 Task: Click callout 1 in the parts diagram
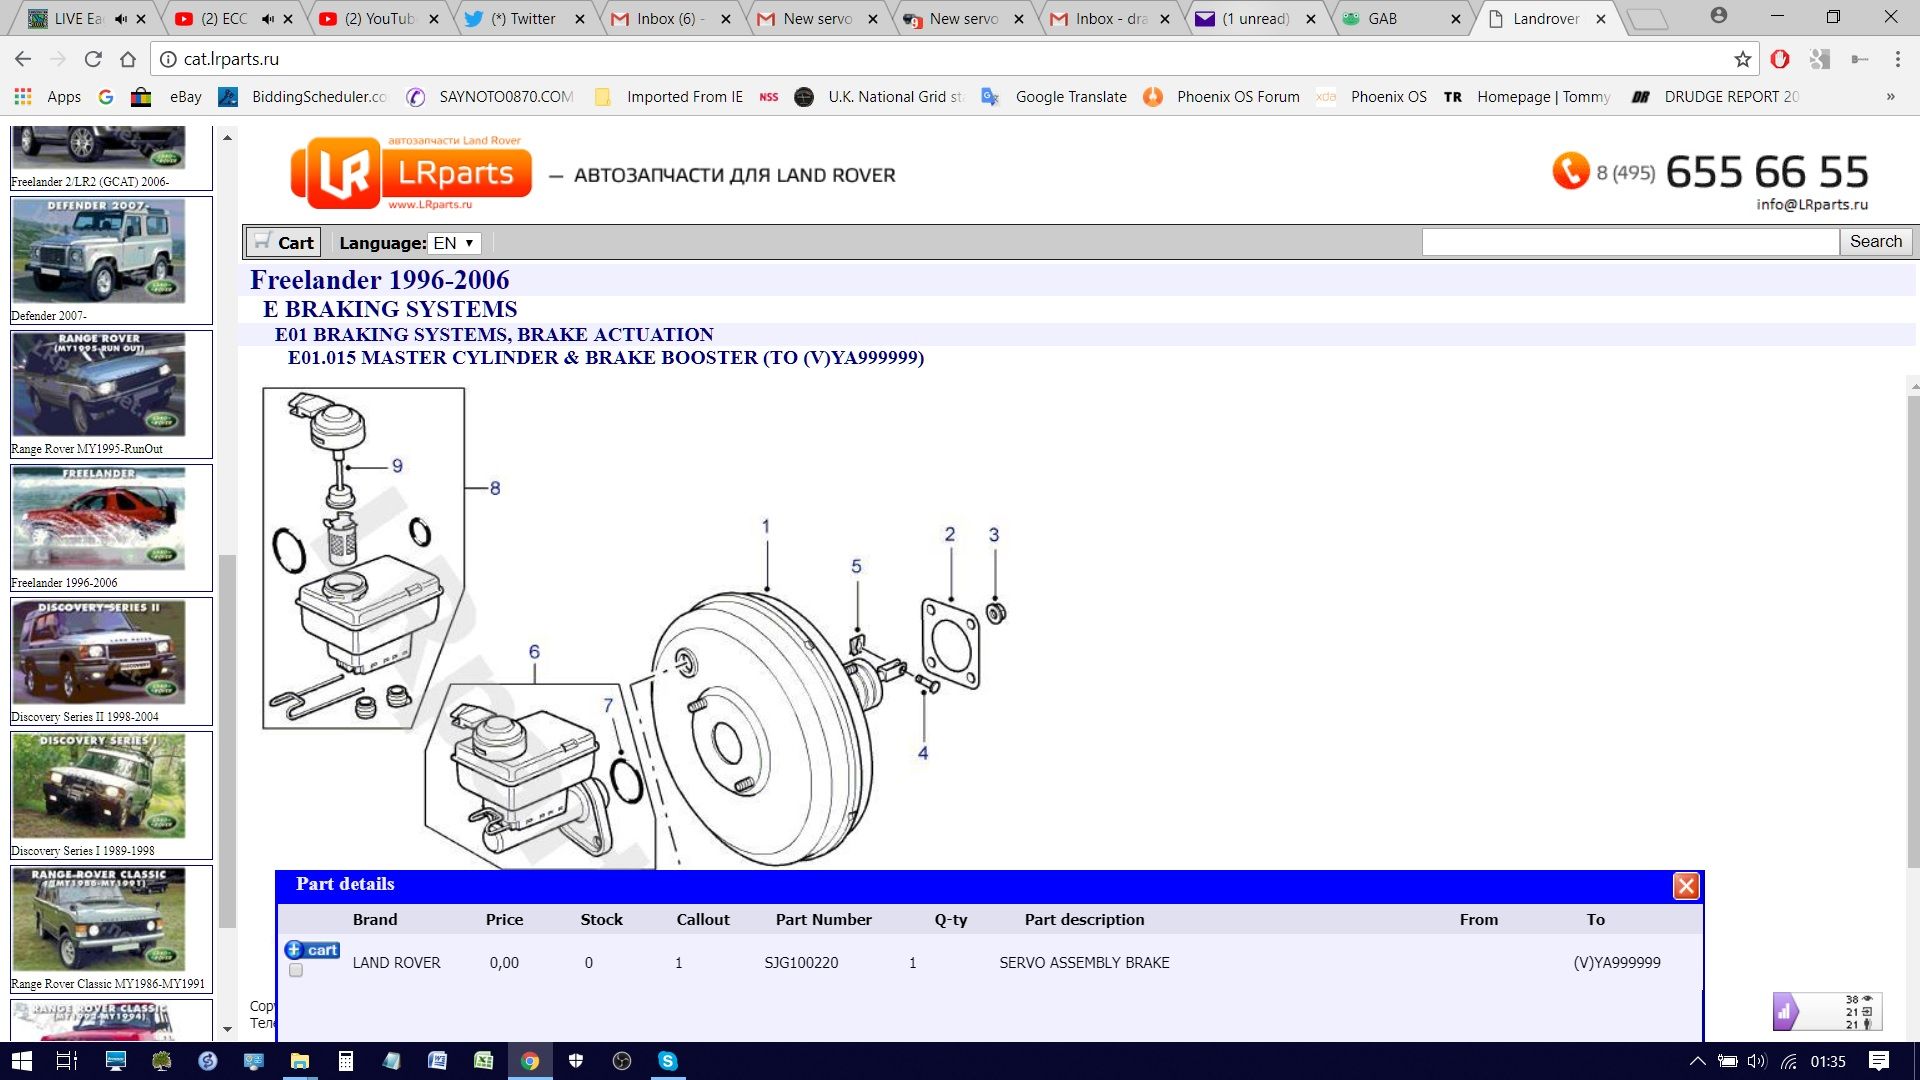[x=766, y=526]
